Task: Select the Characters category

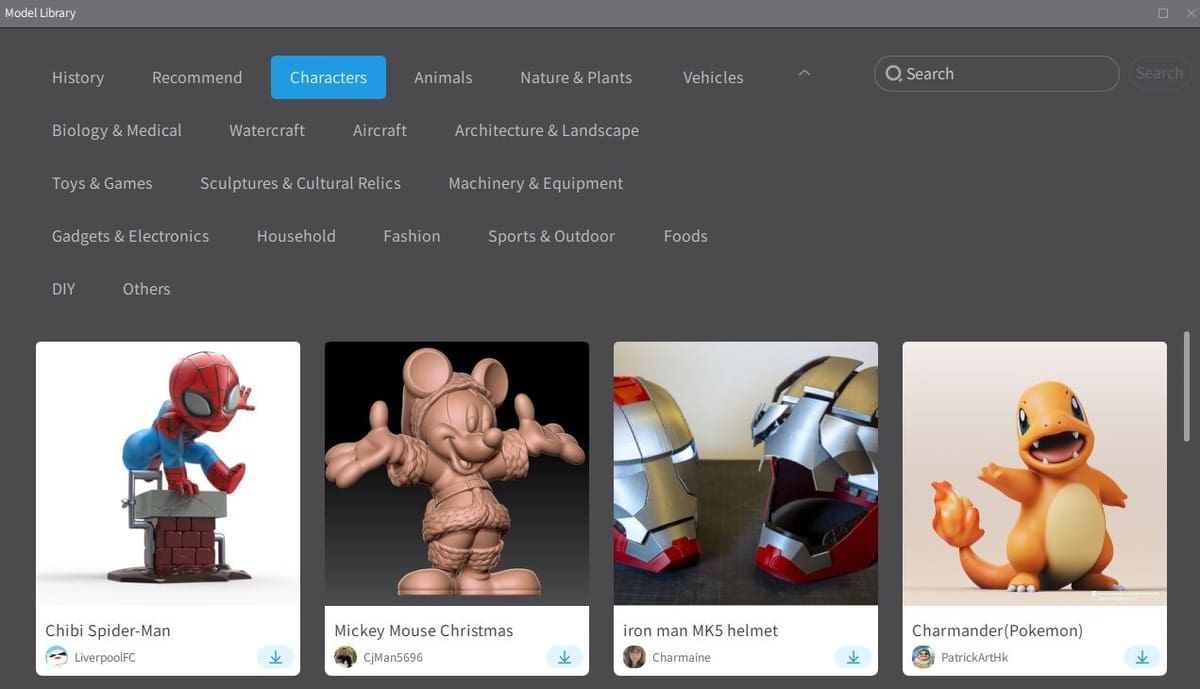Action: click(x=328, y=77)
